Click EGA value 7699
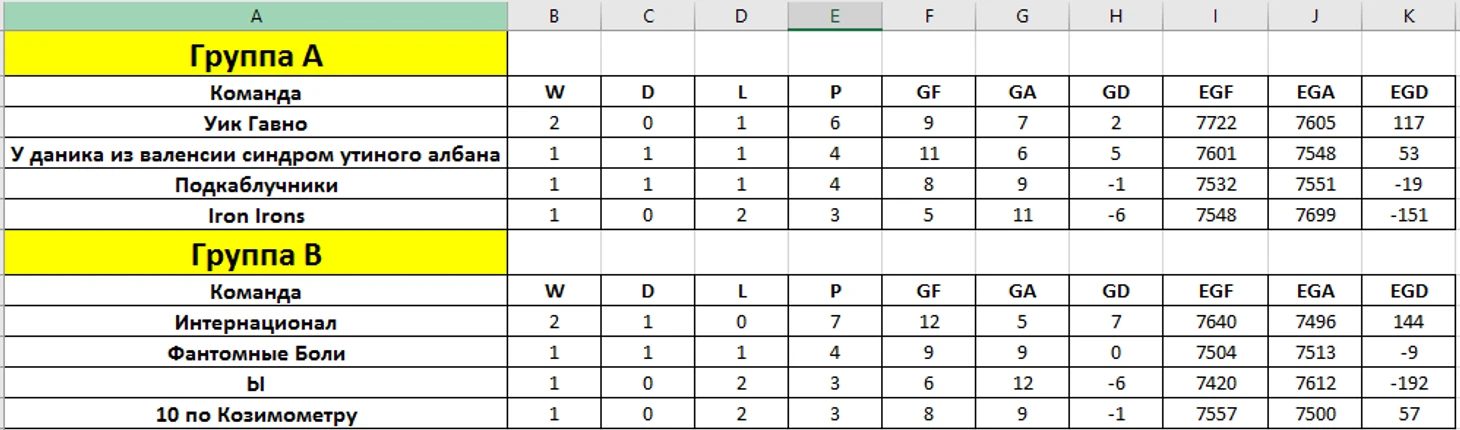Viewport: 1460px width, 430px height. point(1315,215)
